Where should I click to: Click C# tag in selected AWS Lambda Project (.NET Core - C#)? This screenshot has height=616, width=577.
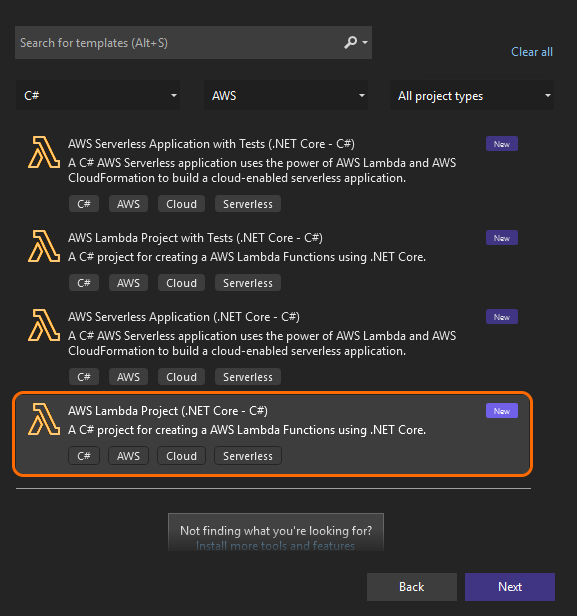84,456
